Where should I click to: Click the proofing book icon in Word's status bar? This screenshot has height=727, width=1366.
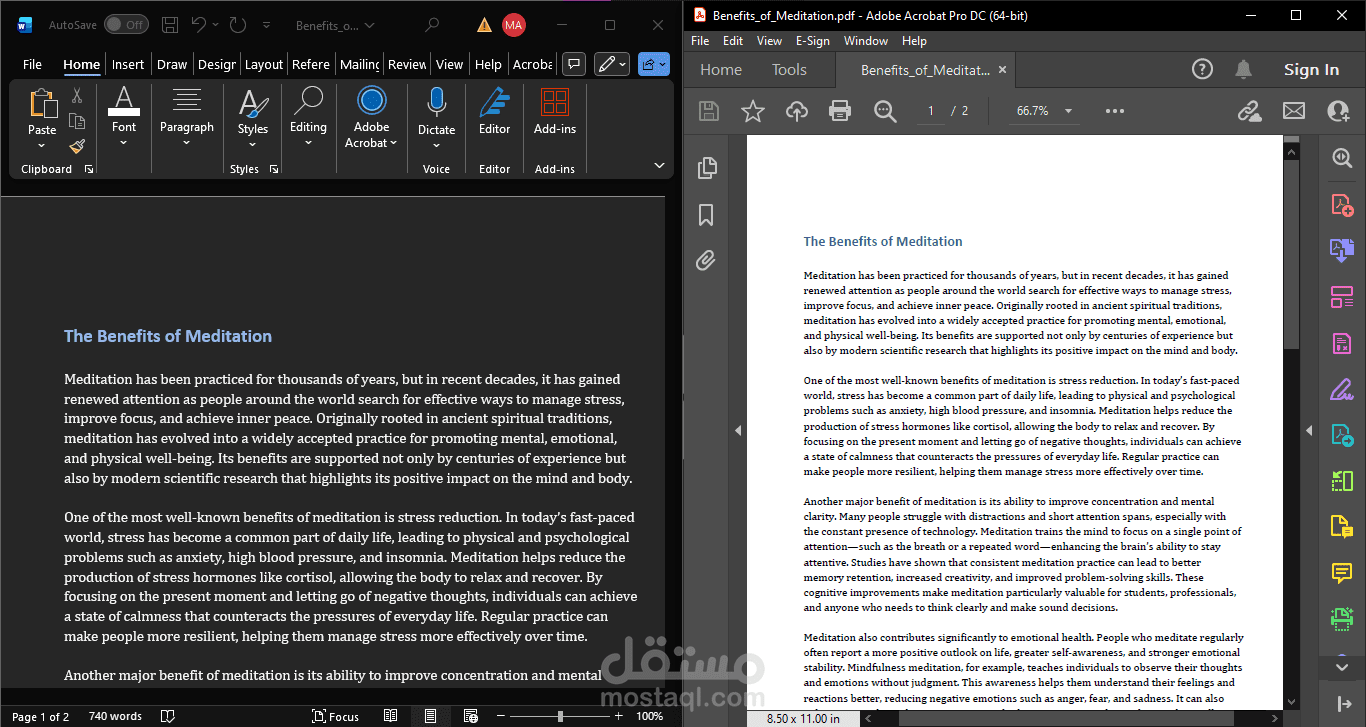coord(168,716)
